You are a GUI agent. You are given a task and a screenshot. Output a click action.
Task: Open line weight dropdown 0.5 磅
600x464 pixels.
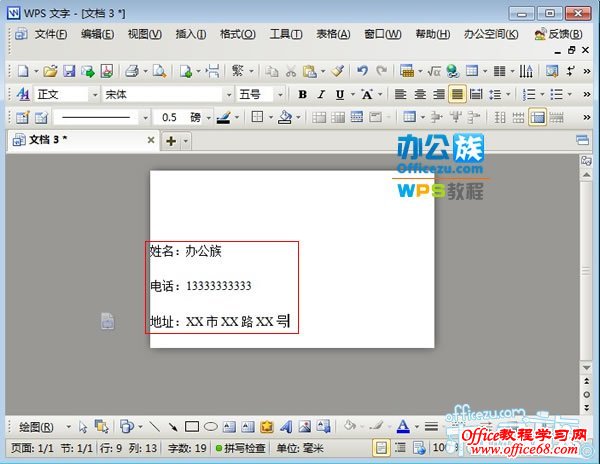[x=209, y=117]
